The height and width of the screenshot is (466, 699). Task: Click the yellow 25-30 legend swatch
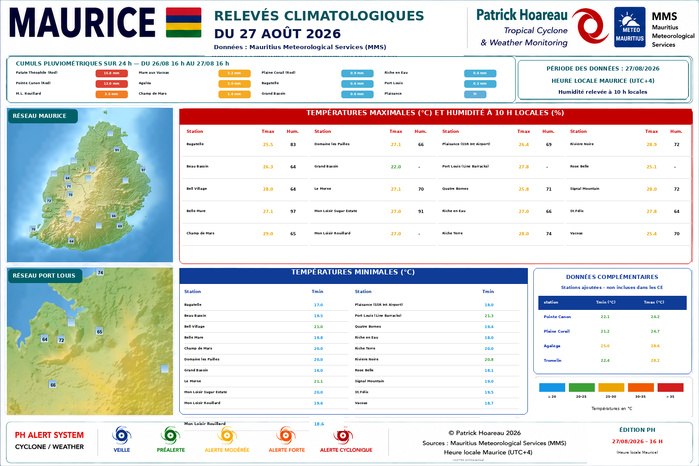coord(611,388)
